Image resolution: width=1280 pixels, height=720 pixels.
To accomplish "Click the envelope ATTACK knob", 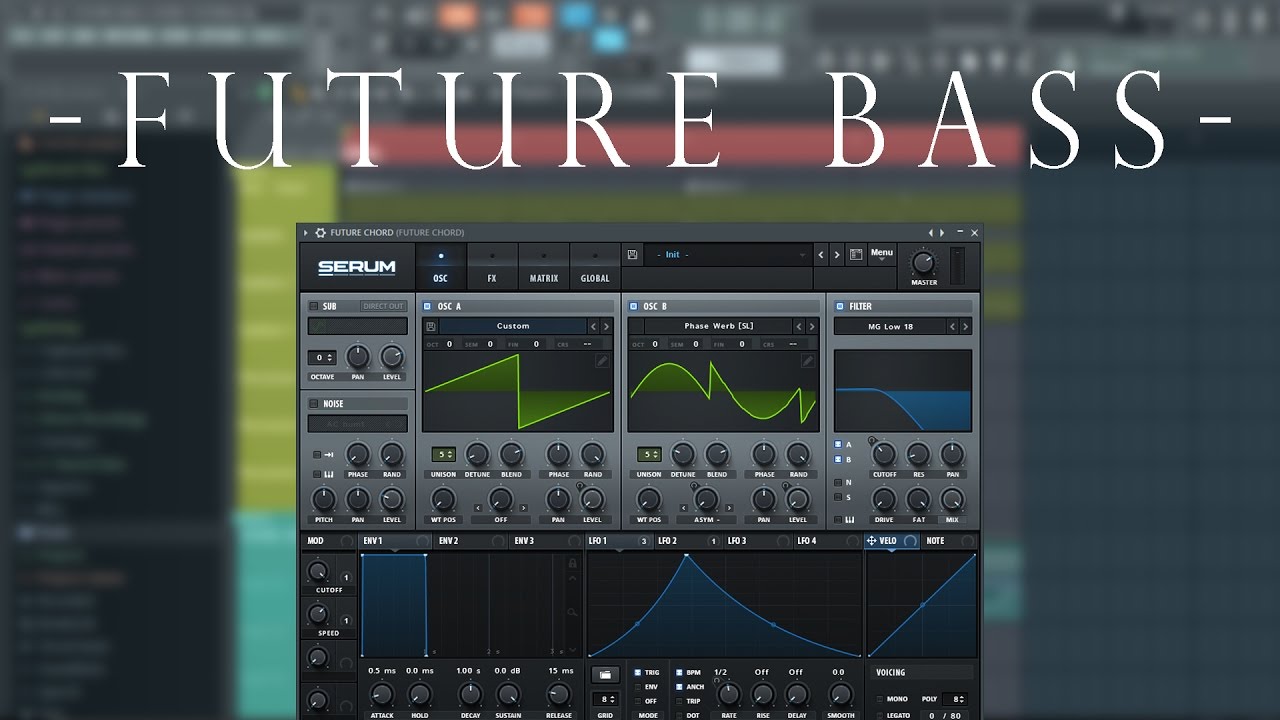I will (381, 694).
